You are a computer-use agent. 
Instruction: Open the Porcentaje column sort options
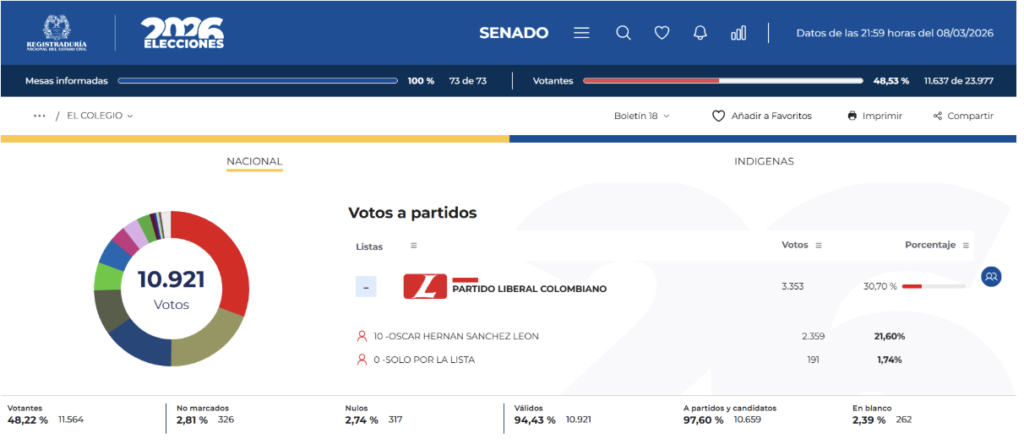pos(965,245)
